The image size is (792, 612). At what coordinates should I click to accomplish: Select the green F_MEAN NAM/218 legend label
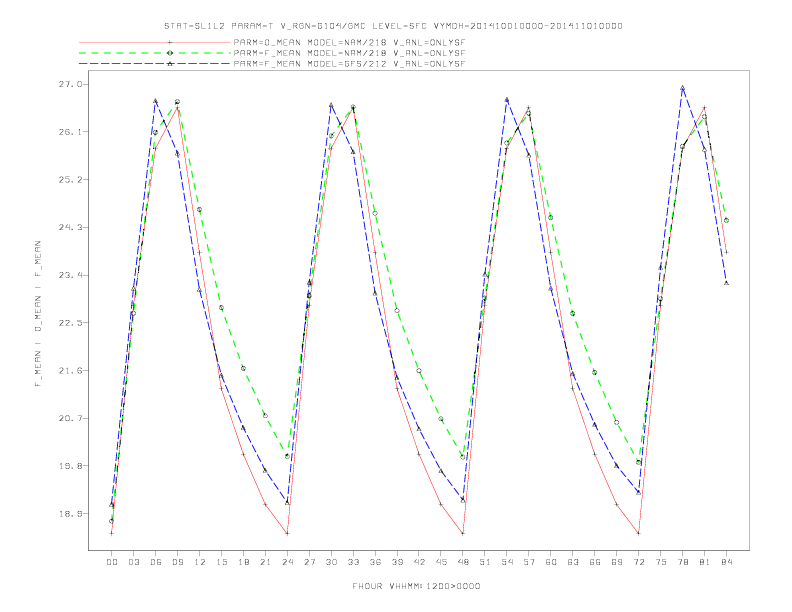pyautogui.click(x=349, y=53)
